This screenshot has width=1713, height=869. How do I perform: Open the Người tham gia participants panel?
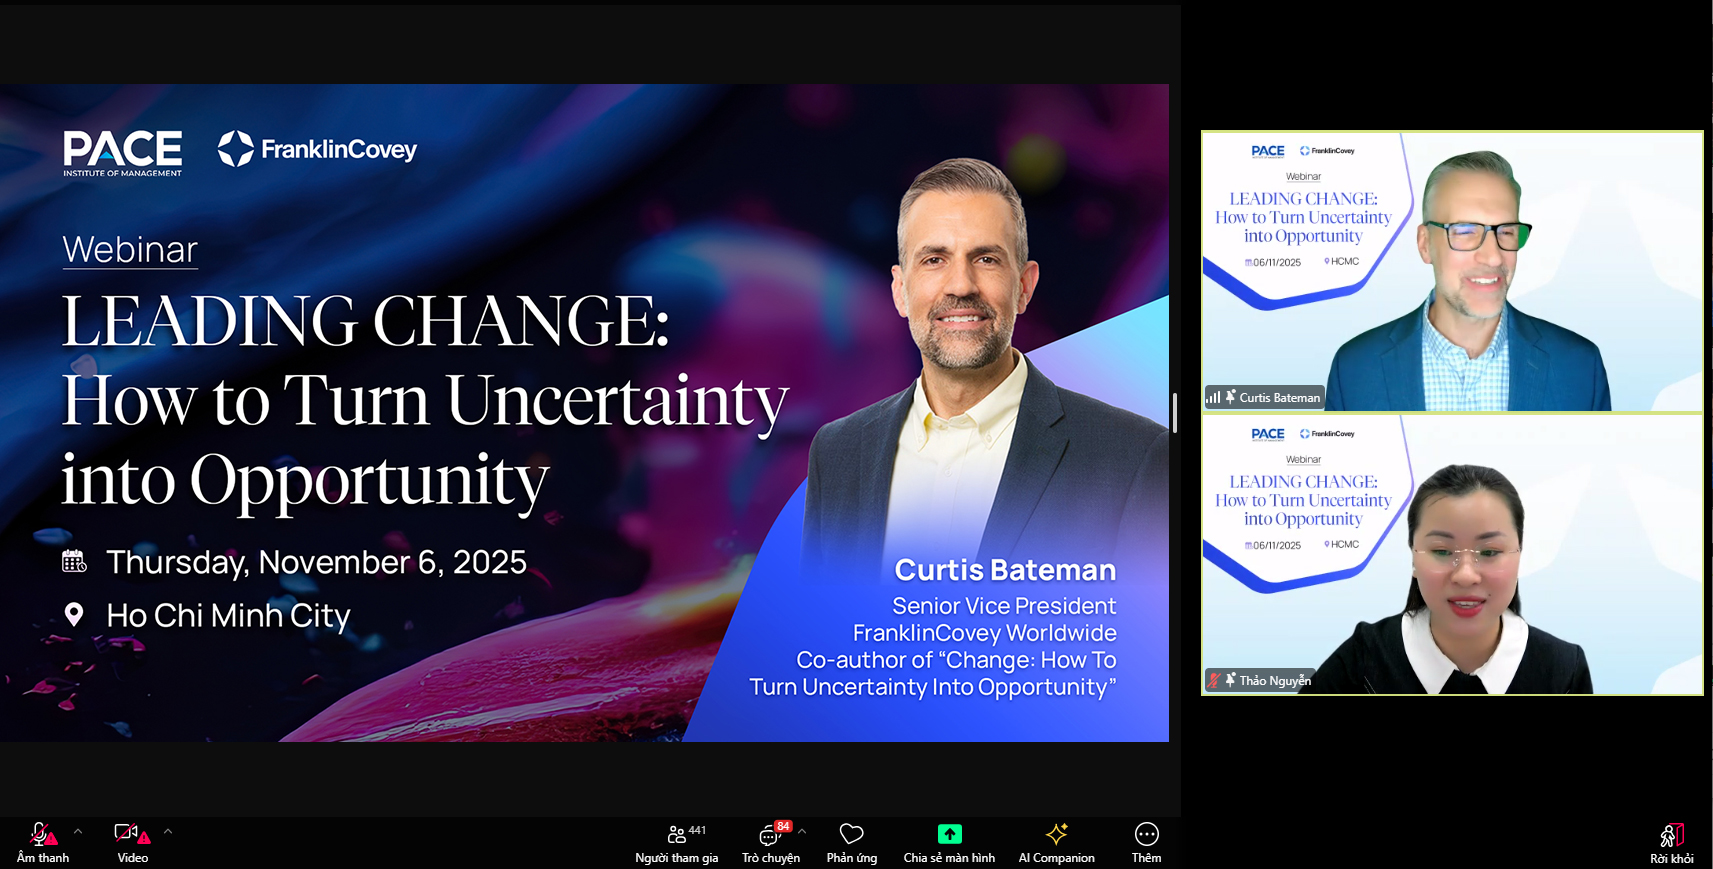(677, 842)
